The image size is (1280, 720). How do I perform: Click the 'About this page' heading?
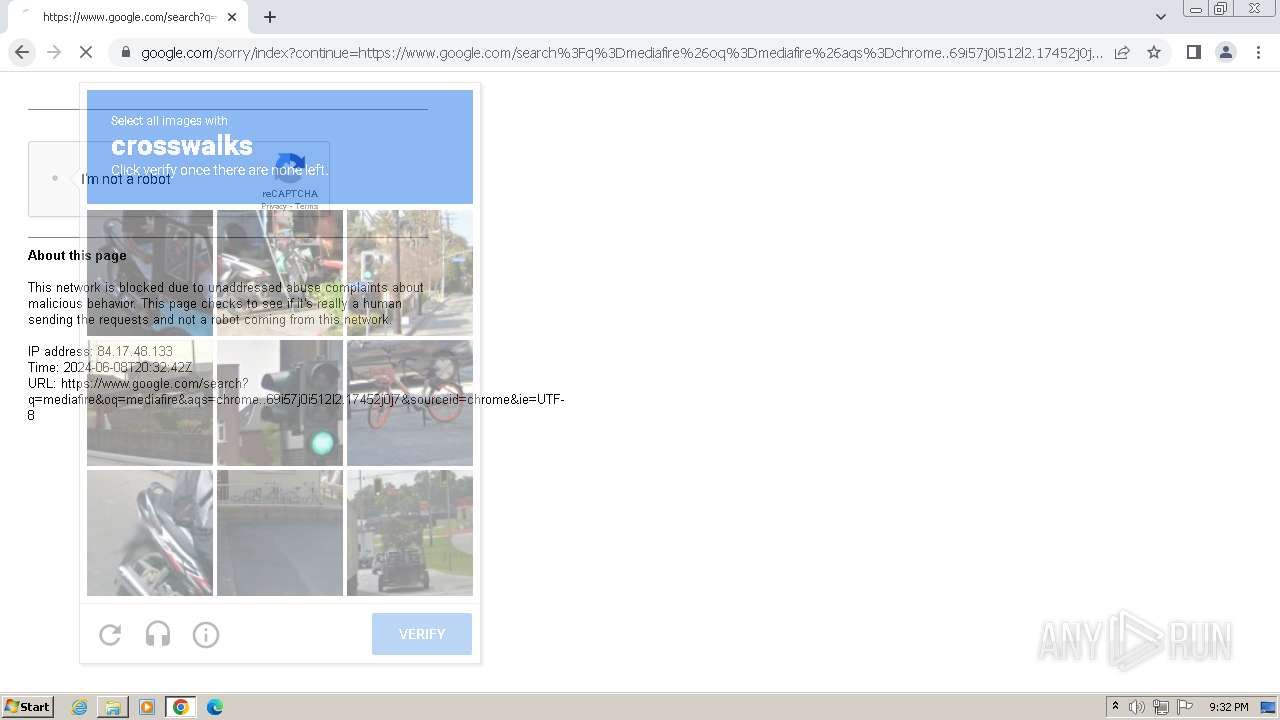(77, 255)
